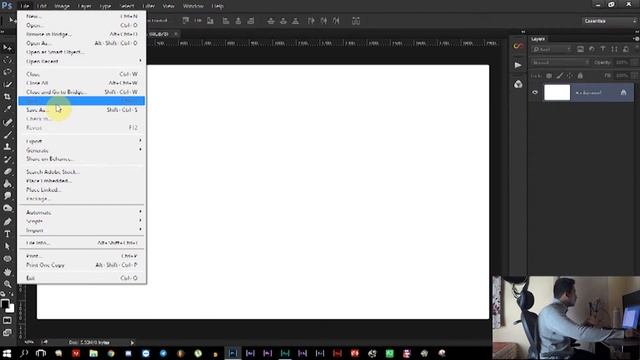Select the Eyedropper tool

pyautogui.click(x=7, y=109)
